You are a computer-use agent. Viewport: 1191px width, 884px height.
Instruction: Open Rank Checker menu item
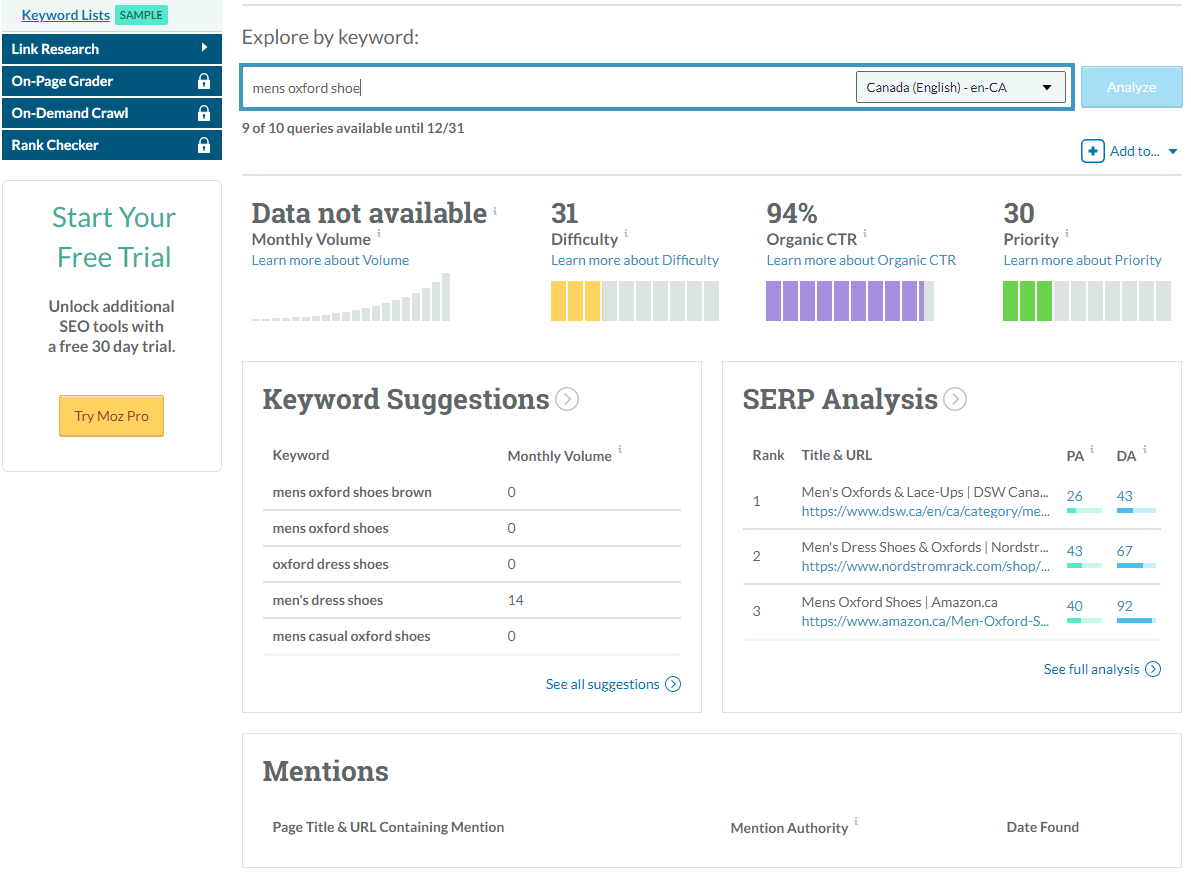click(x=112, y=145)
